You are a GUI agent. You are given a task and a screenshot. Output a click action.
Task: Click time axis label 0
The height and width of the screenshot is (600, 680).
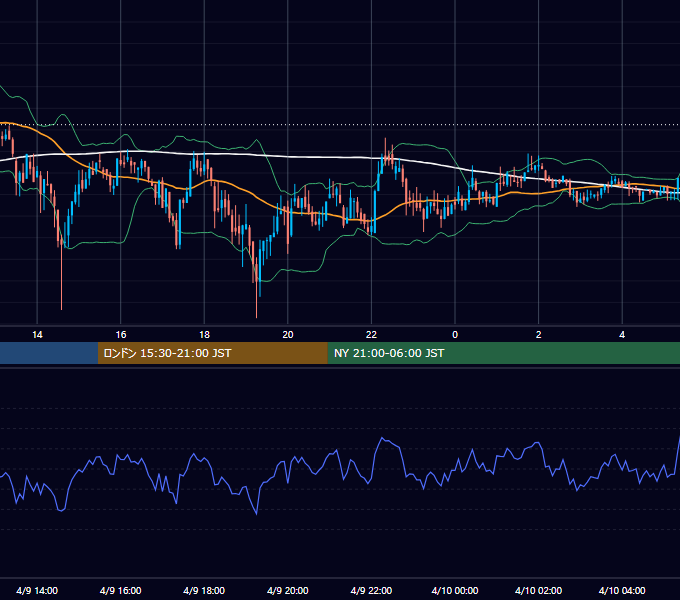click(x=455, y=335)
